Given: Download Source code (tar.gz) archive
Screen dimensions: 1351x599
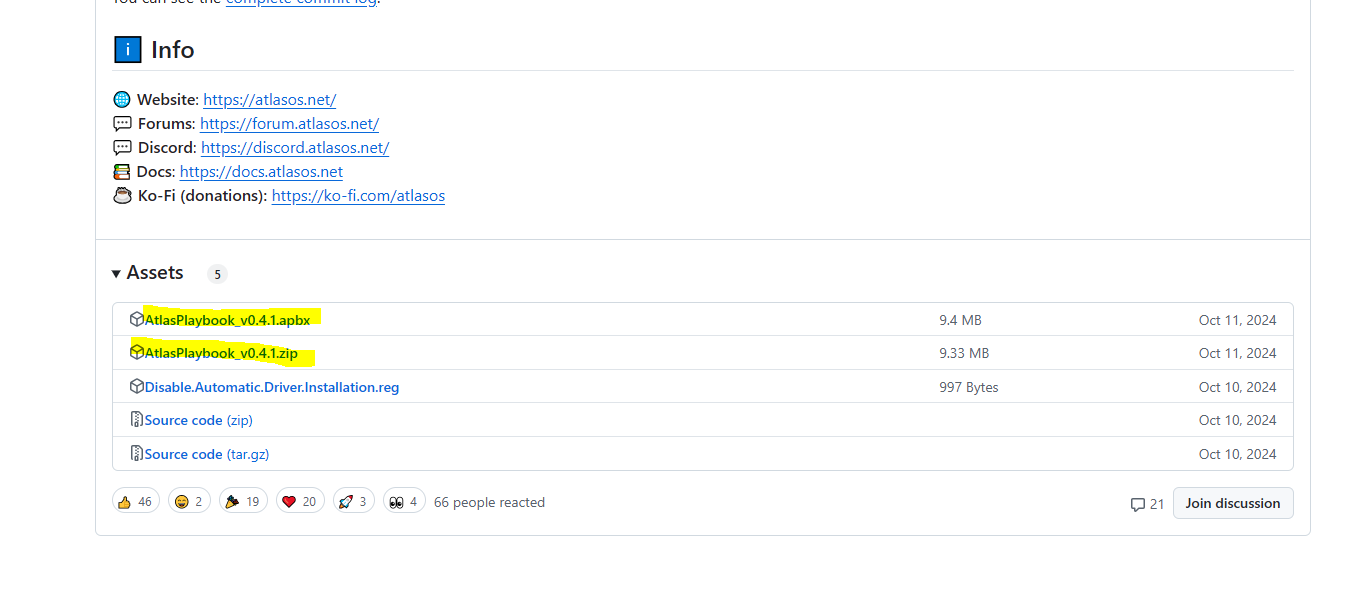Looking at the screenshot, I should (x=206, y=454).
